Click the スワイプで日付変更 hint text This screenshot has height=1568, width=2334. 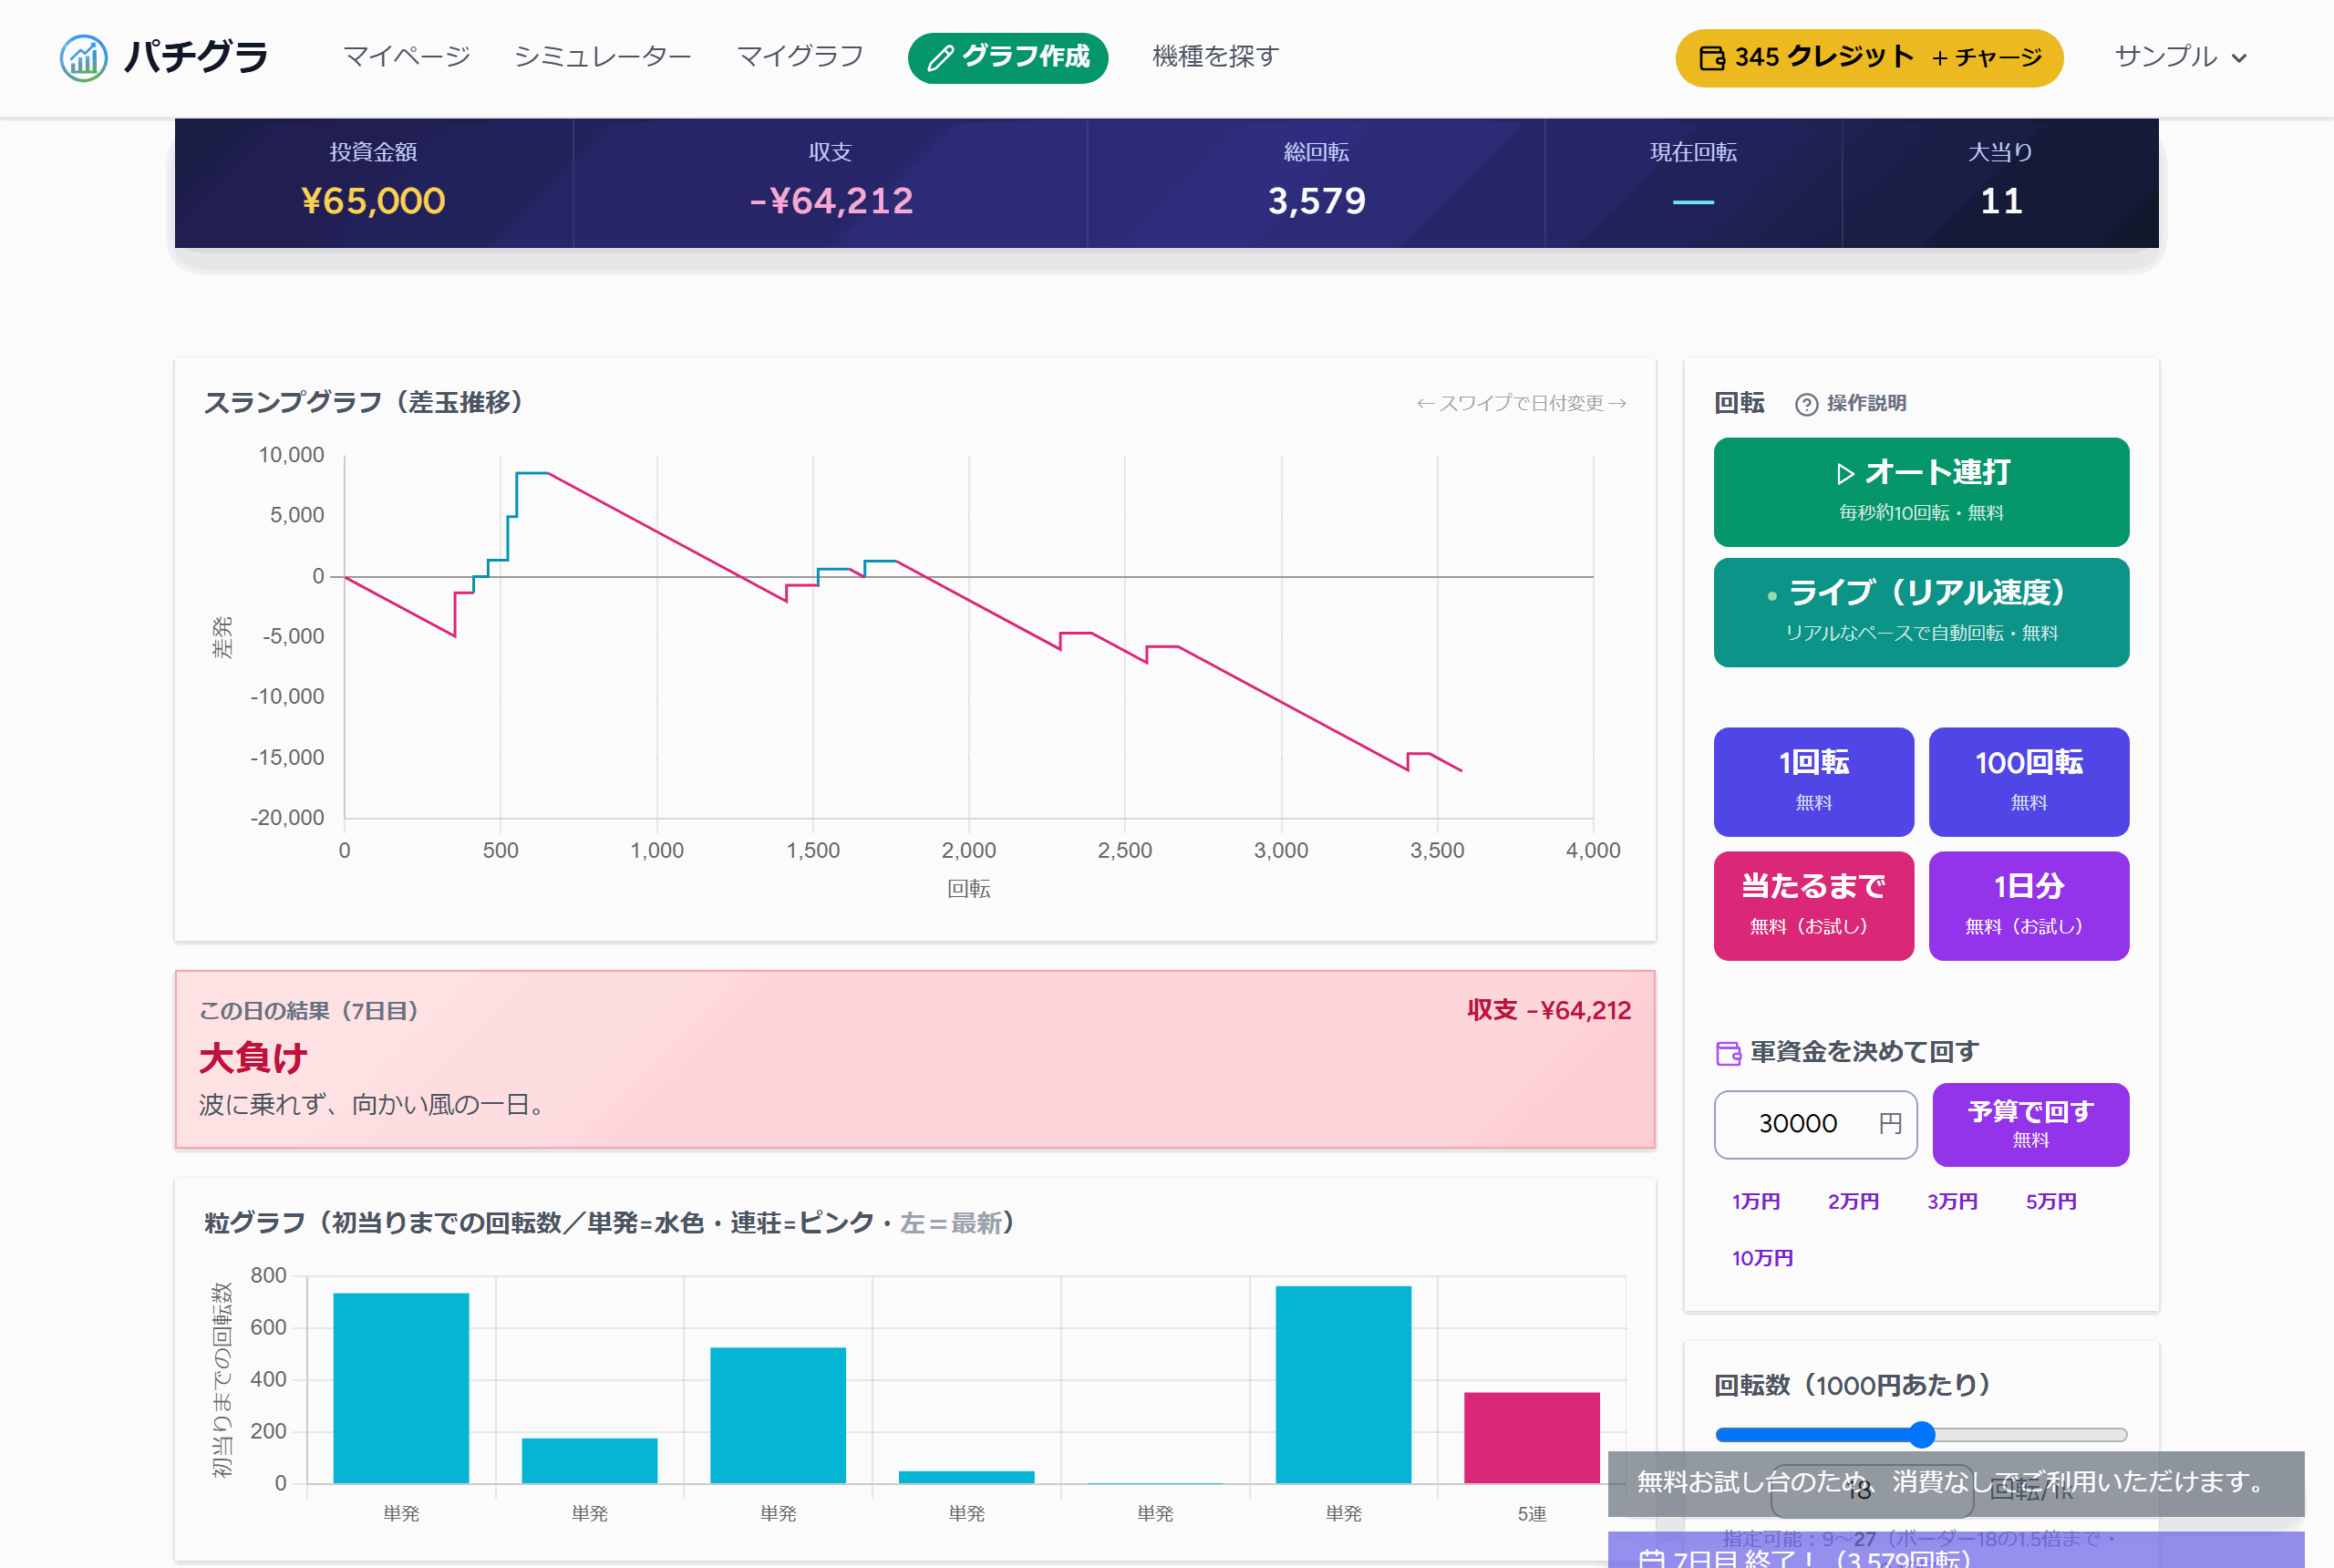(1521, 403)
